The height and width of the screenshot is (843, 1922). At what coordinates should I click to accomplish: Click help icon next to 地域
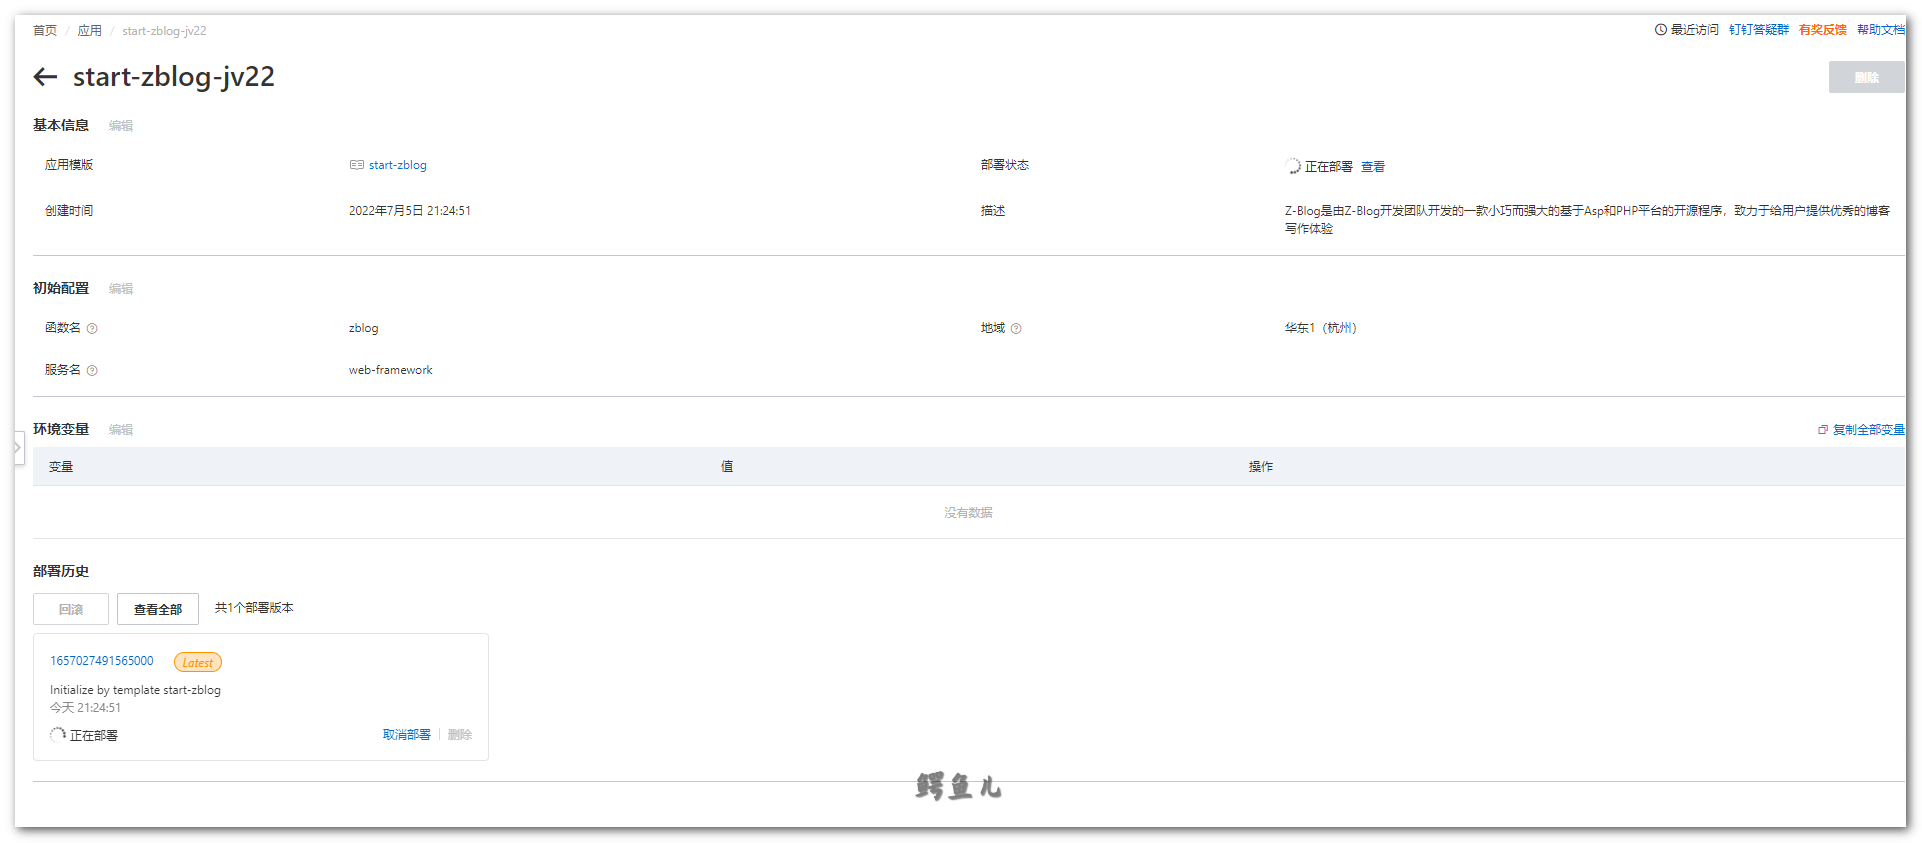(1016, 329)
